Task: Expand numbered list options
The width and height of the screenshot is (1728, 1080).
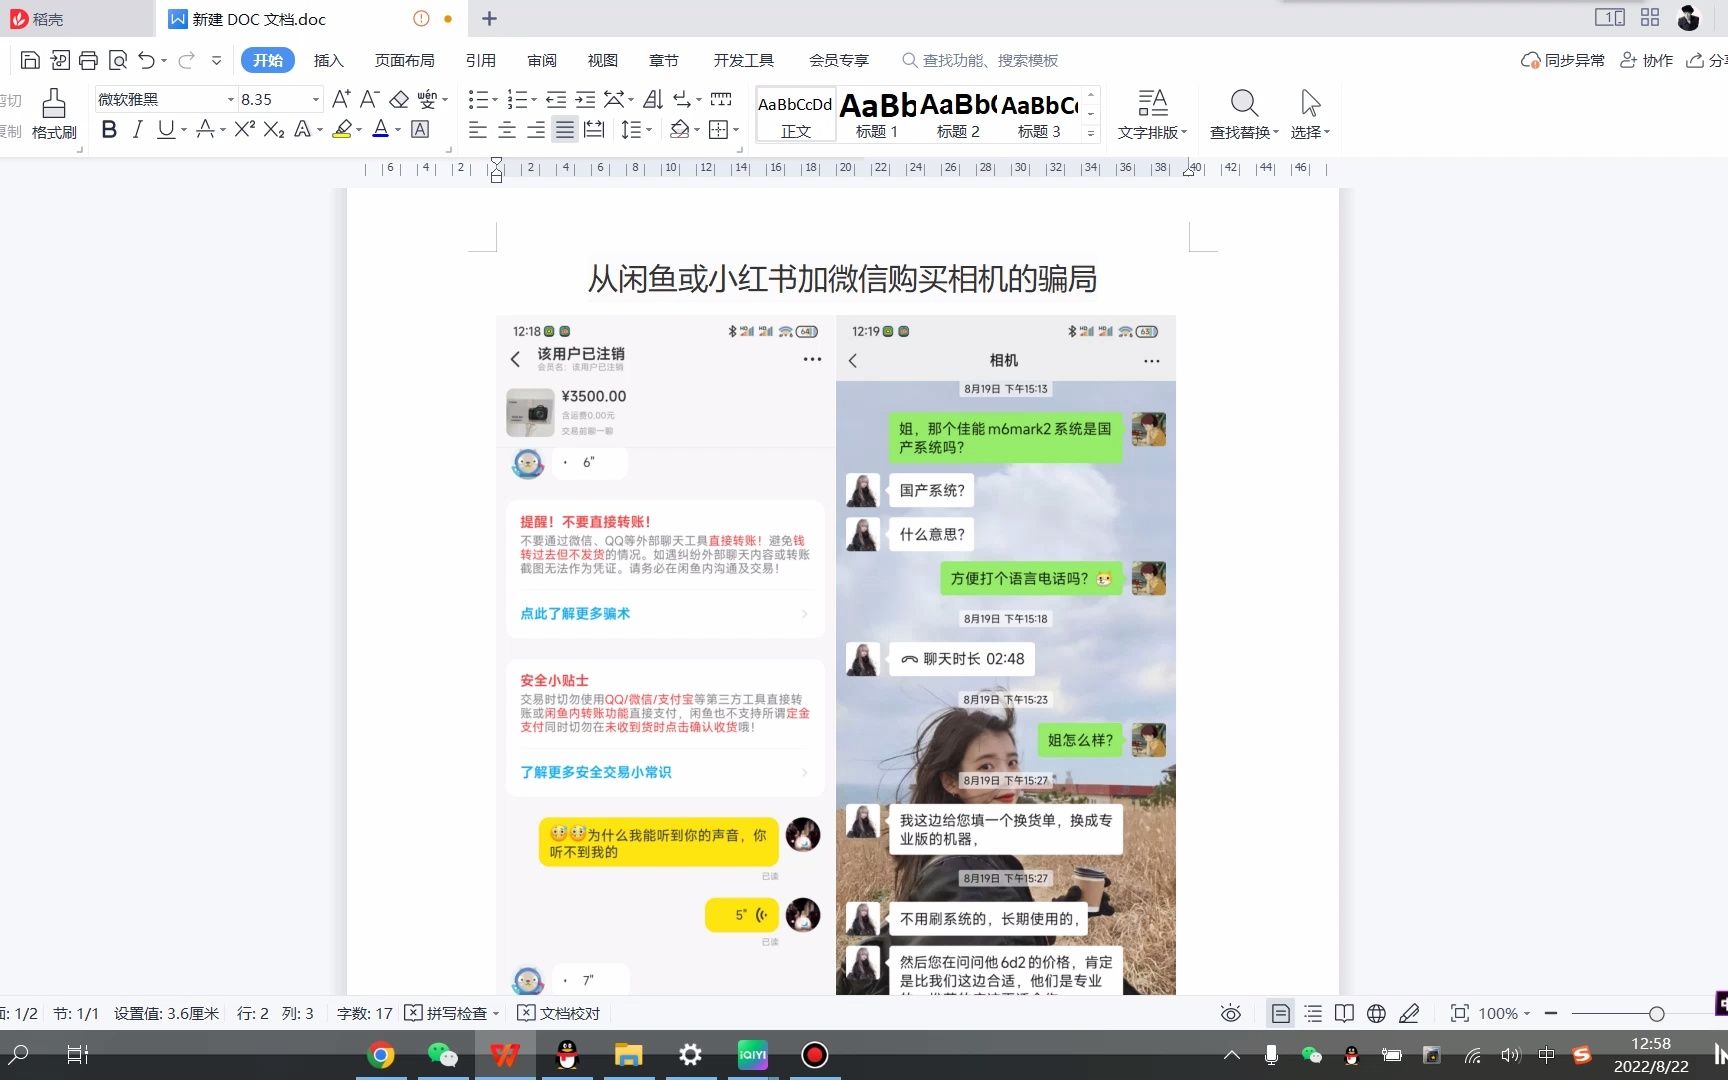Action: pos(535,99)
